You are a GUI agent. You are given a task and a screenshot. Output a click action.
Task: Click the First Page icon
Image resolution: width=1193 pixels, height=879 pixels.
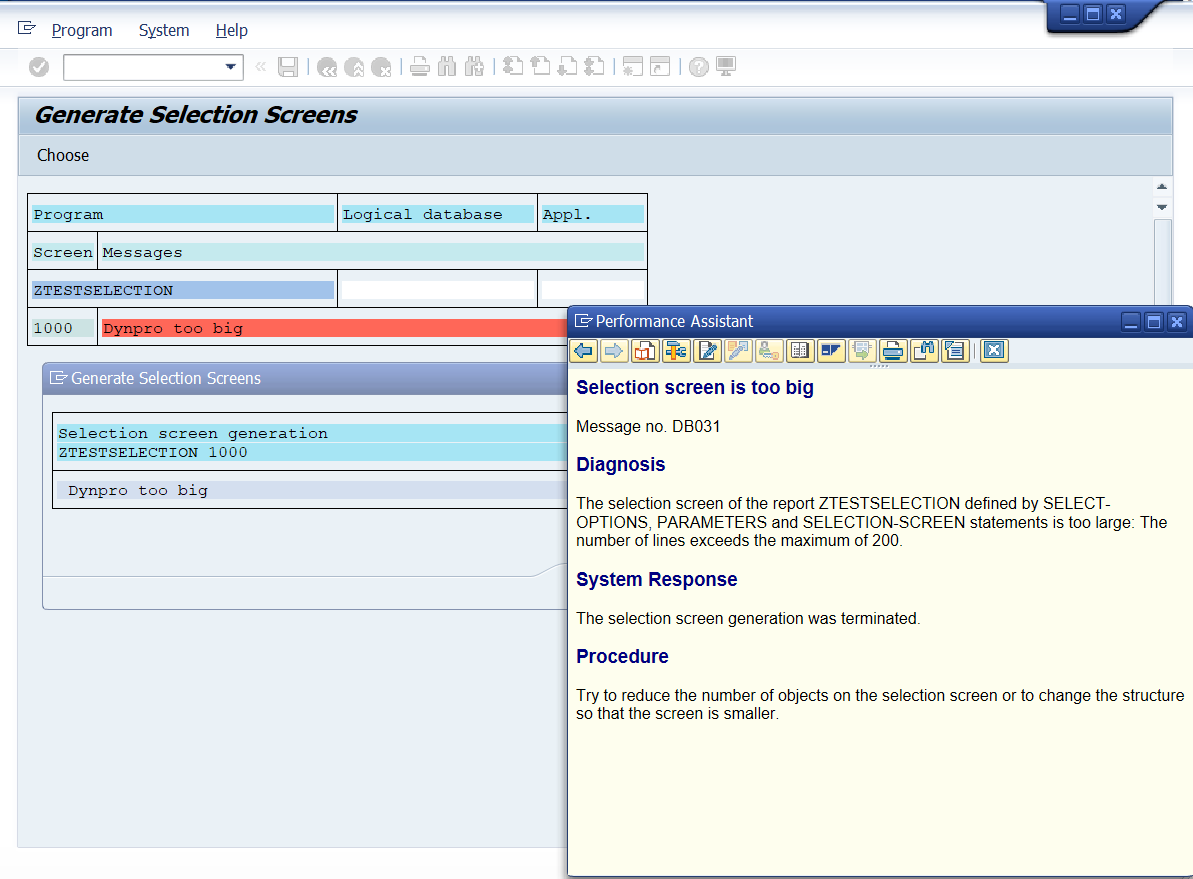pos(513,67)
